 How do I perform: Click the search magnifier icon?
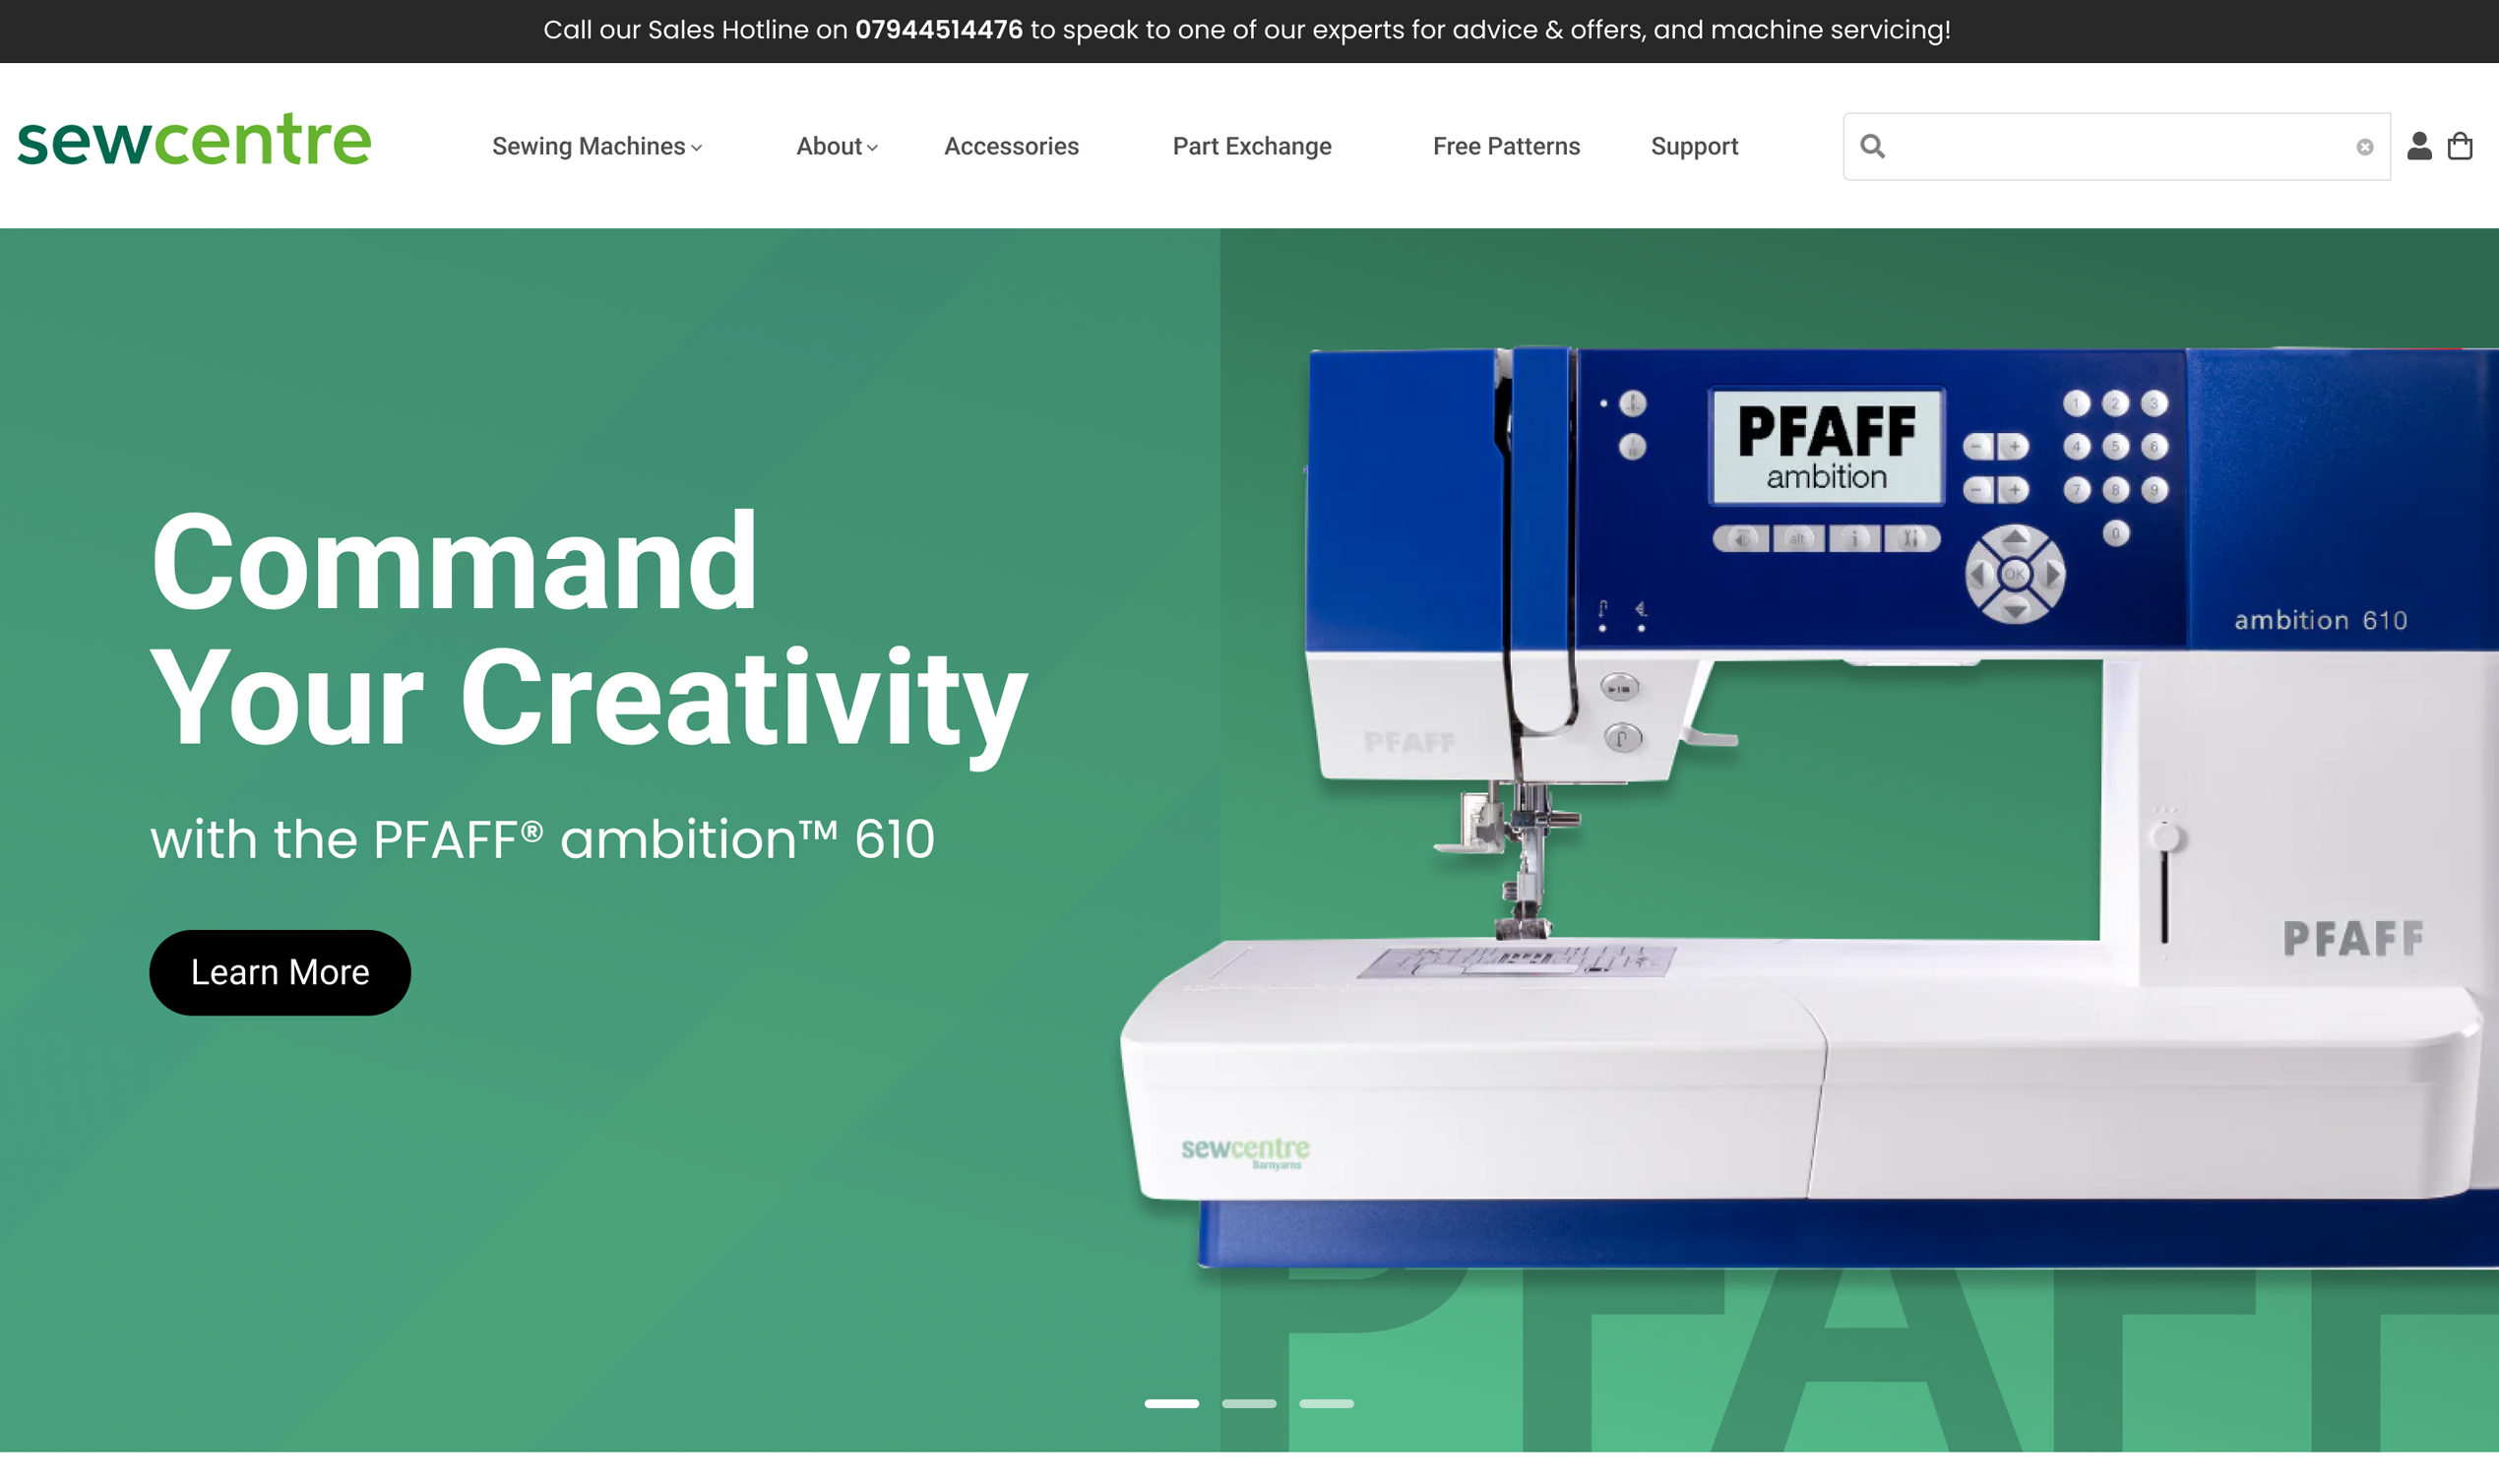pos(1872,147)
